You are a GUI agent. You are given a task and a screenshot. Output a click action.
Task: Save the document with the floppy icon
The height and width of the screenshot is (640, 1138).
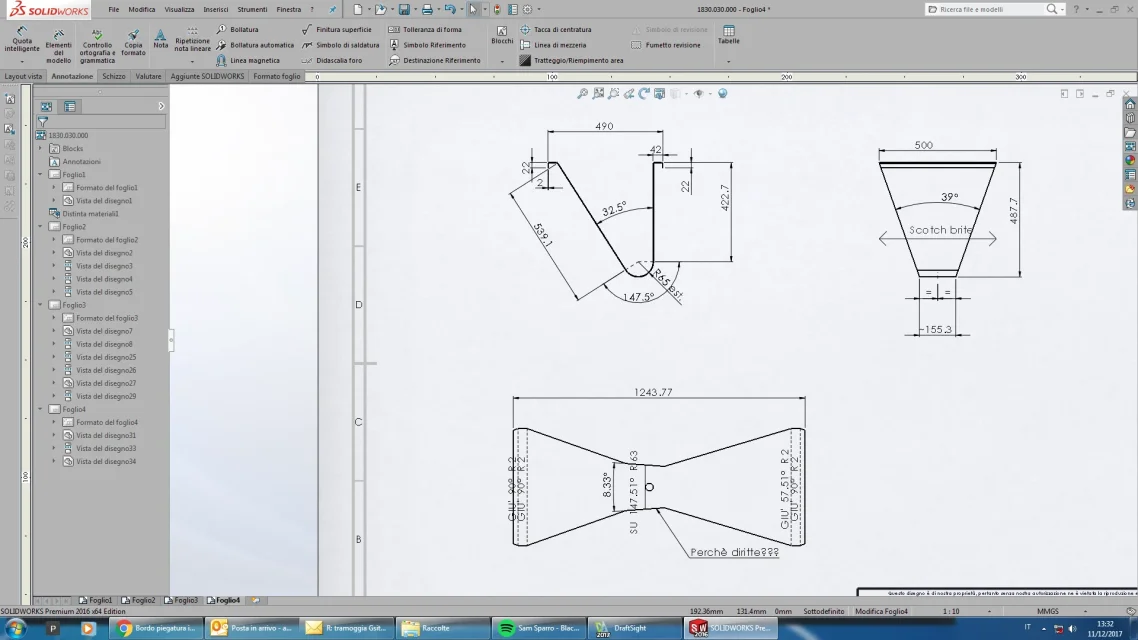point(404,9)
